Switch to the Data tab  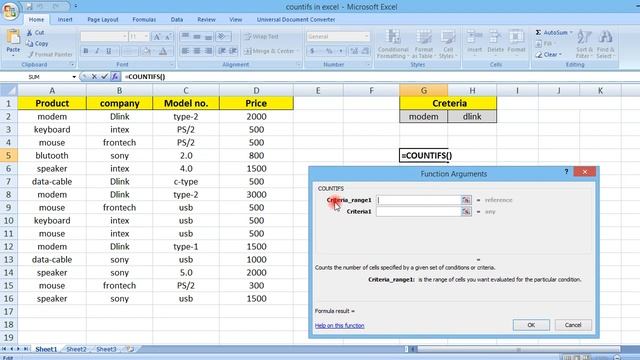coord(177,19)
